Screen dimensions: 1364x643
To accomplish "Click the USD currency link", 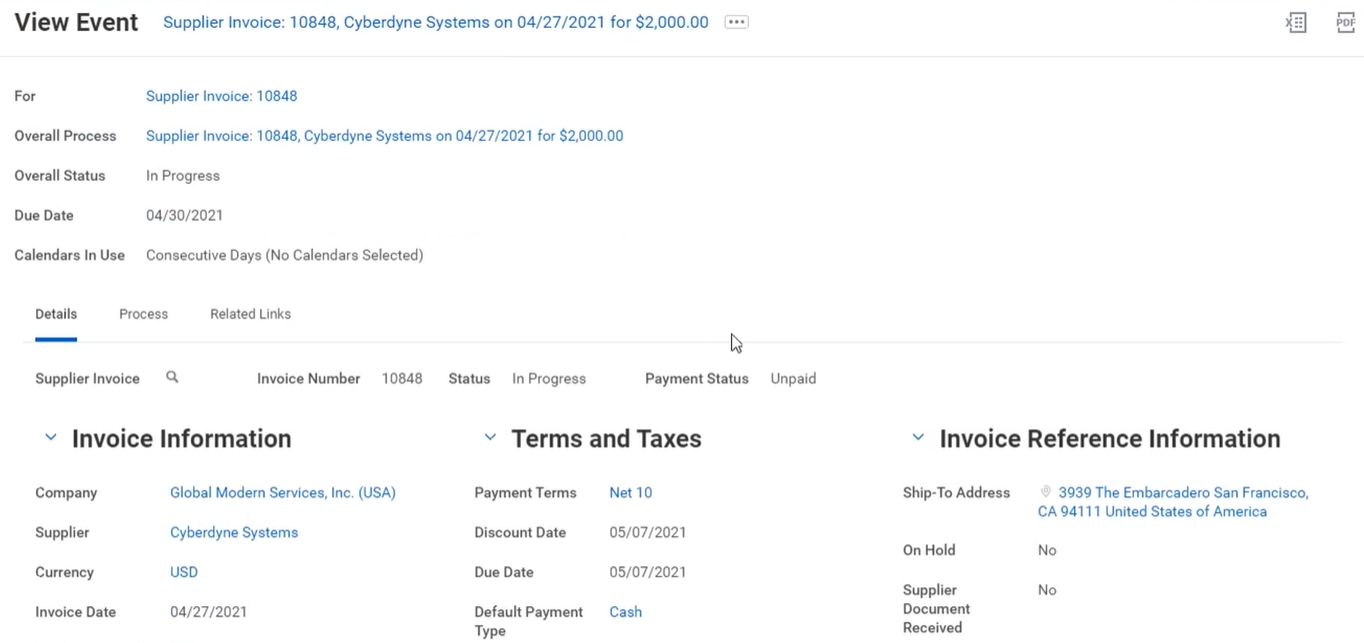I will [184, 572].
